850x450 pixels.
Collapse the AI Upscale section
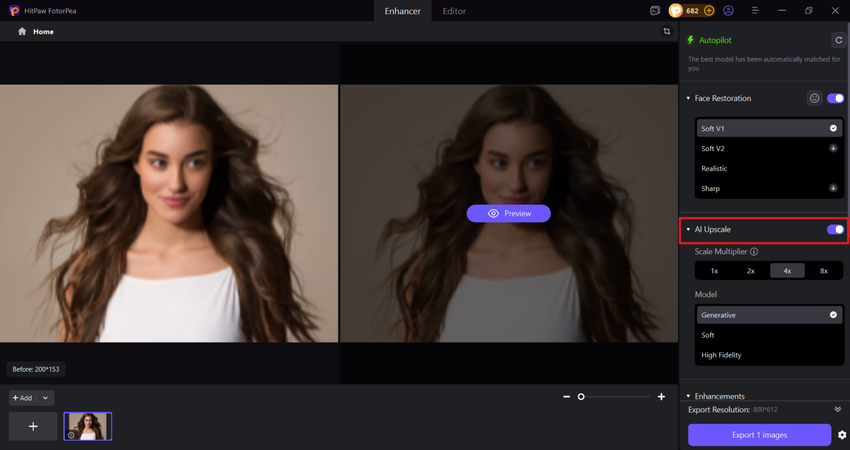pos(688,229)
